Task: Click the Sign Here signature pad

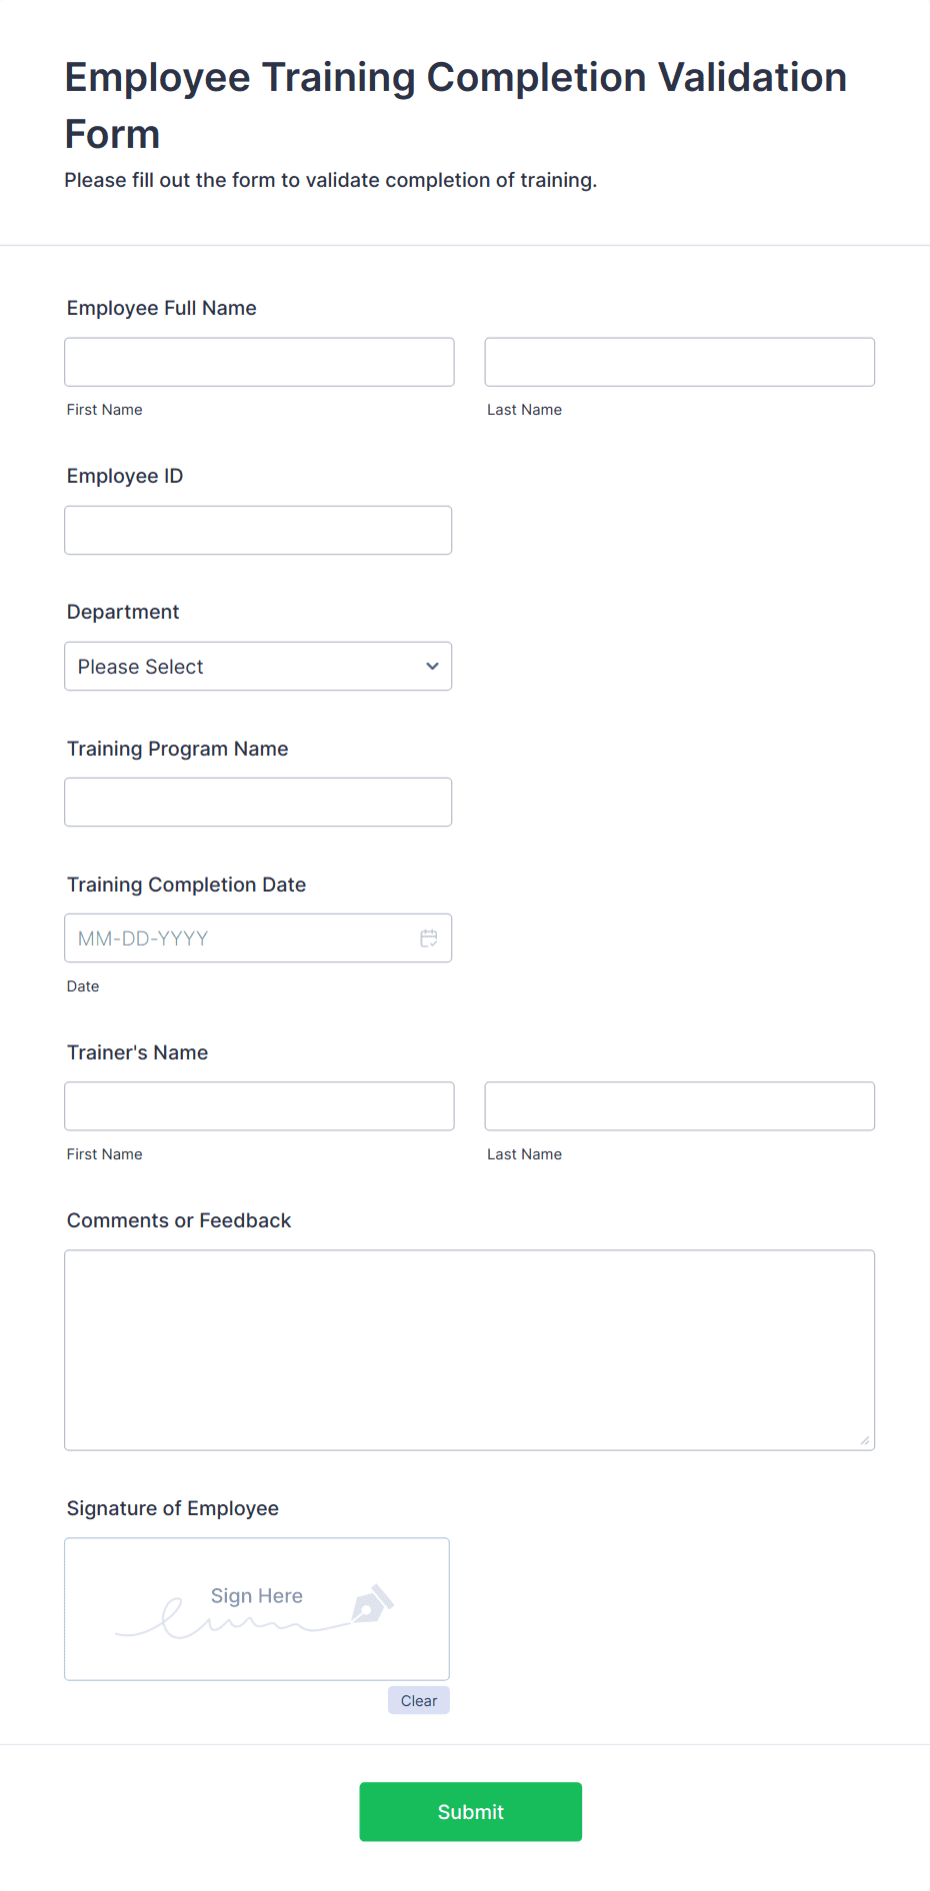Action: click(256, 1609)
